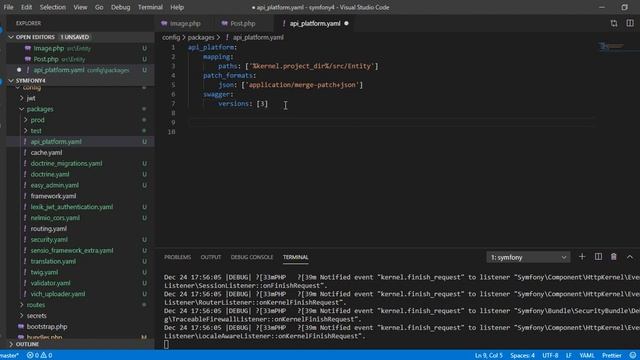Switch to the Output panel tab
640x360 pixels.
[x=211, y=258]
